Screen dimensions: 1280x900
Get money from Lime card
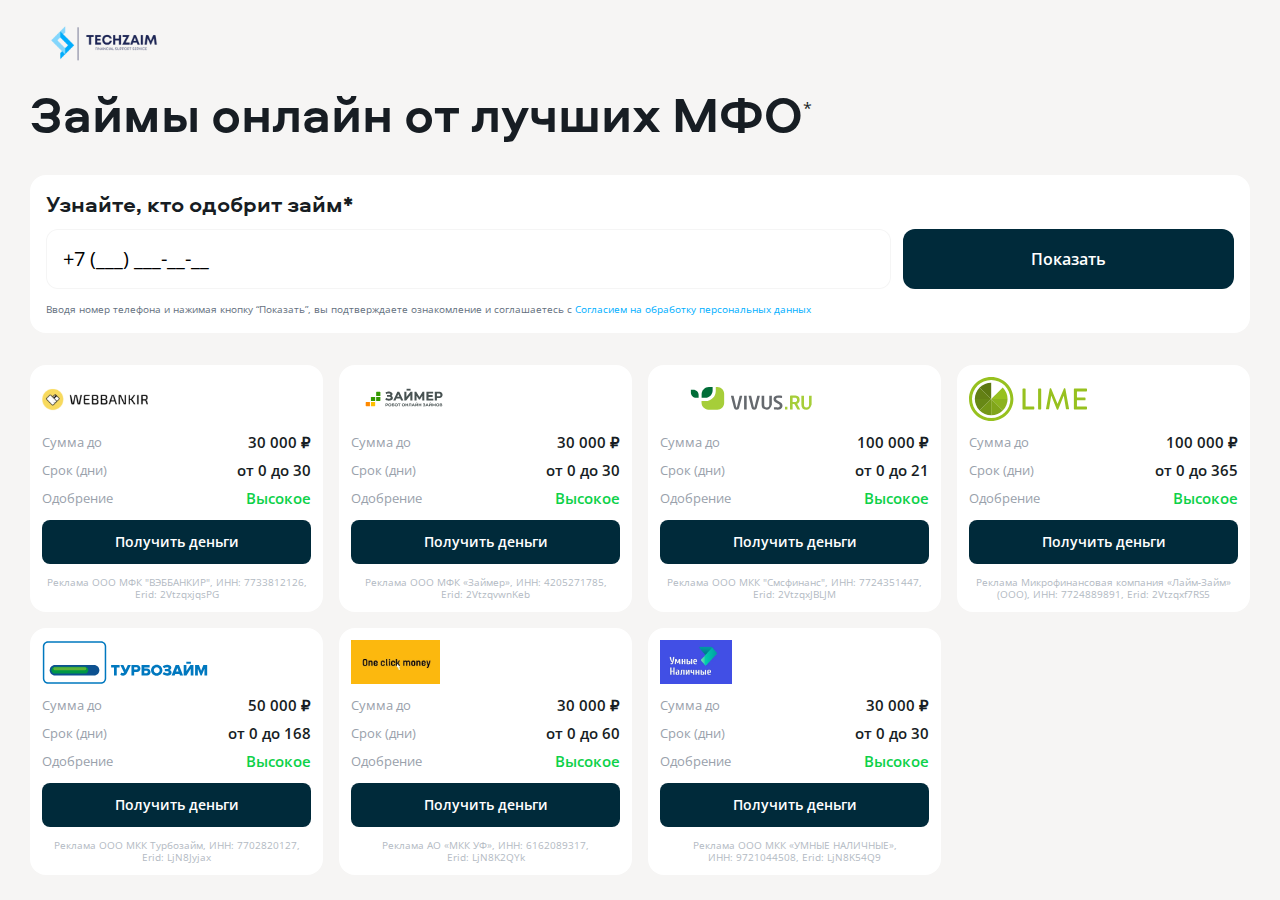1103,542
